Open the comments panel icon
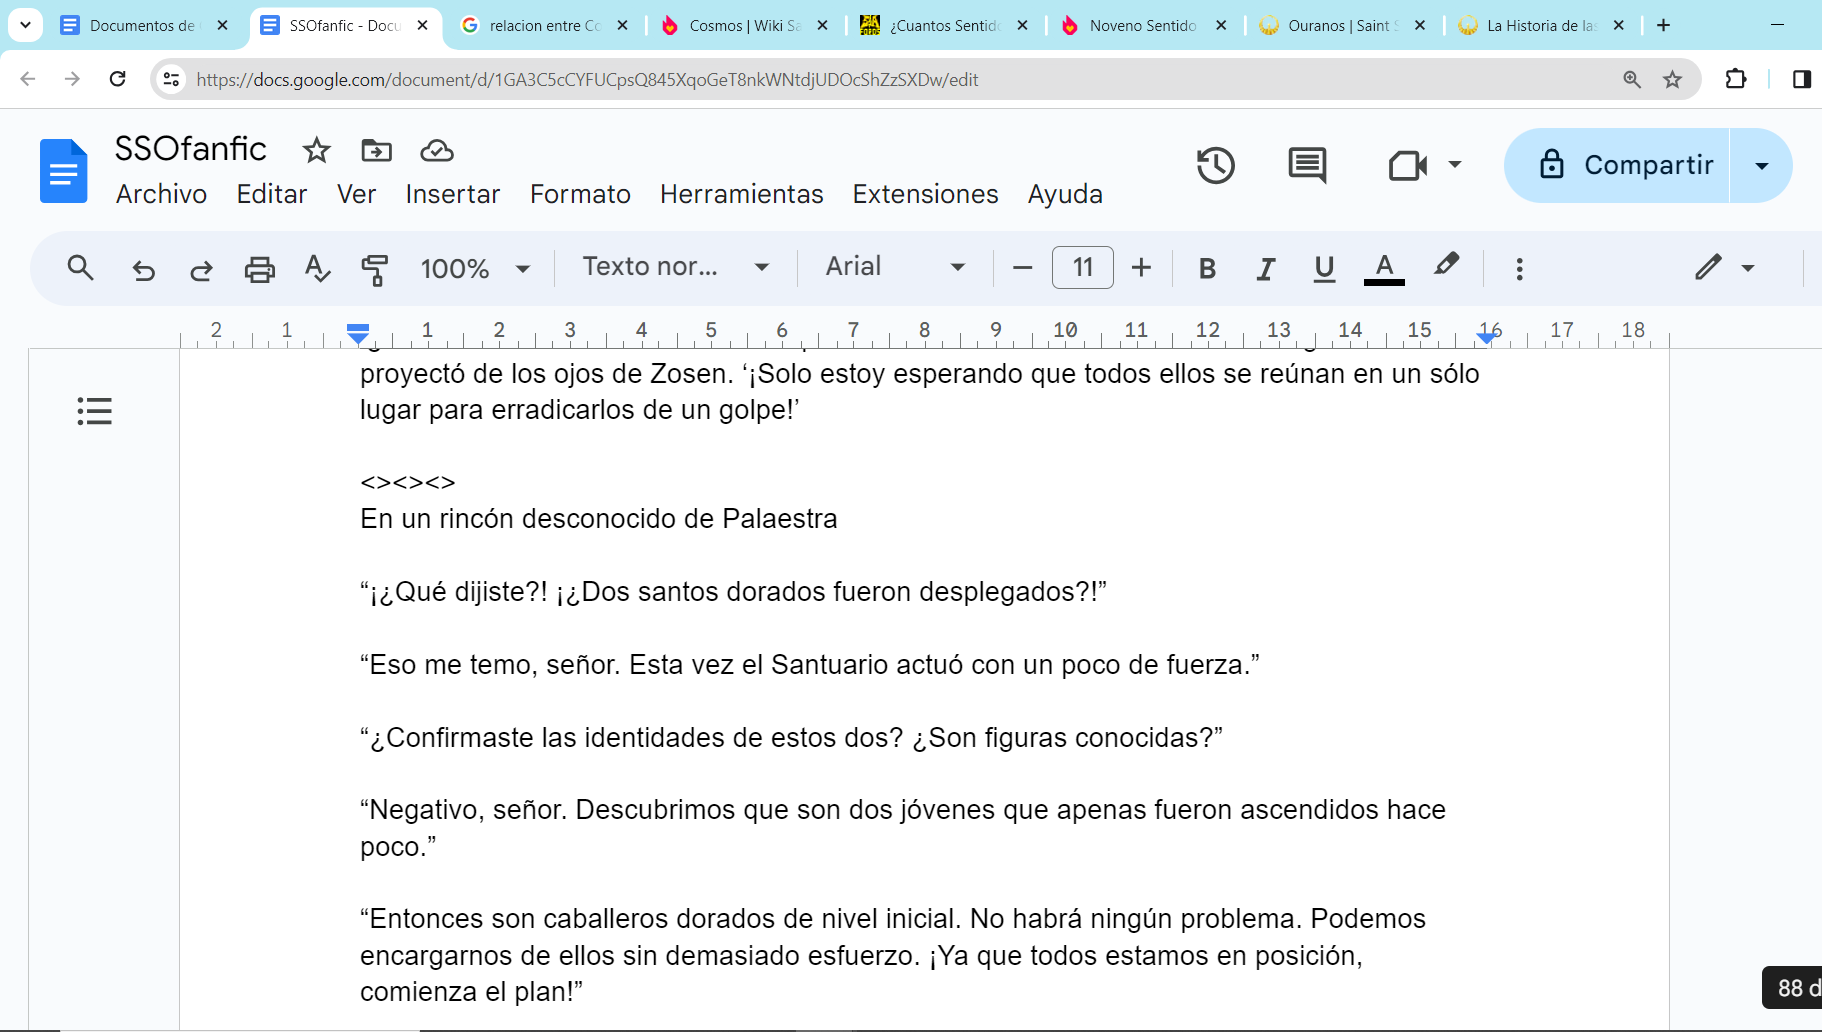1822x1032 pixels. tap(1307, 165)
